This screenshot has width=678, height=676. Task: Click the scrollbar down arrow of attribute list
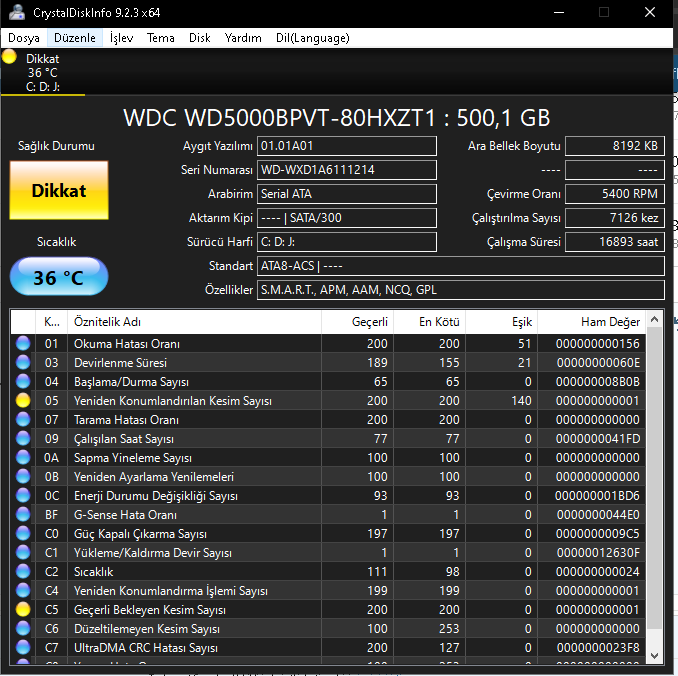point(654,656)
